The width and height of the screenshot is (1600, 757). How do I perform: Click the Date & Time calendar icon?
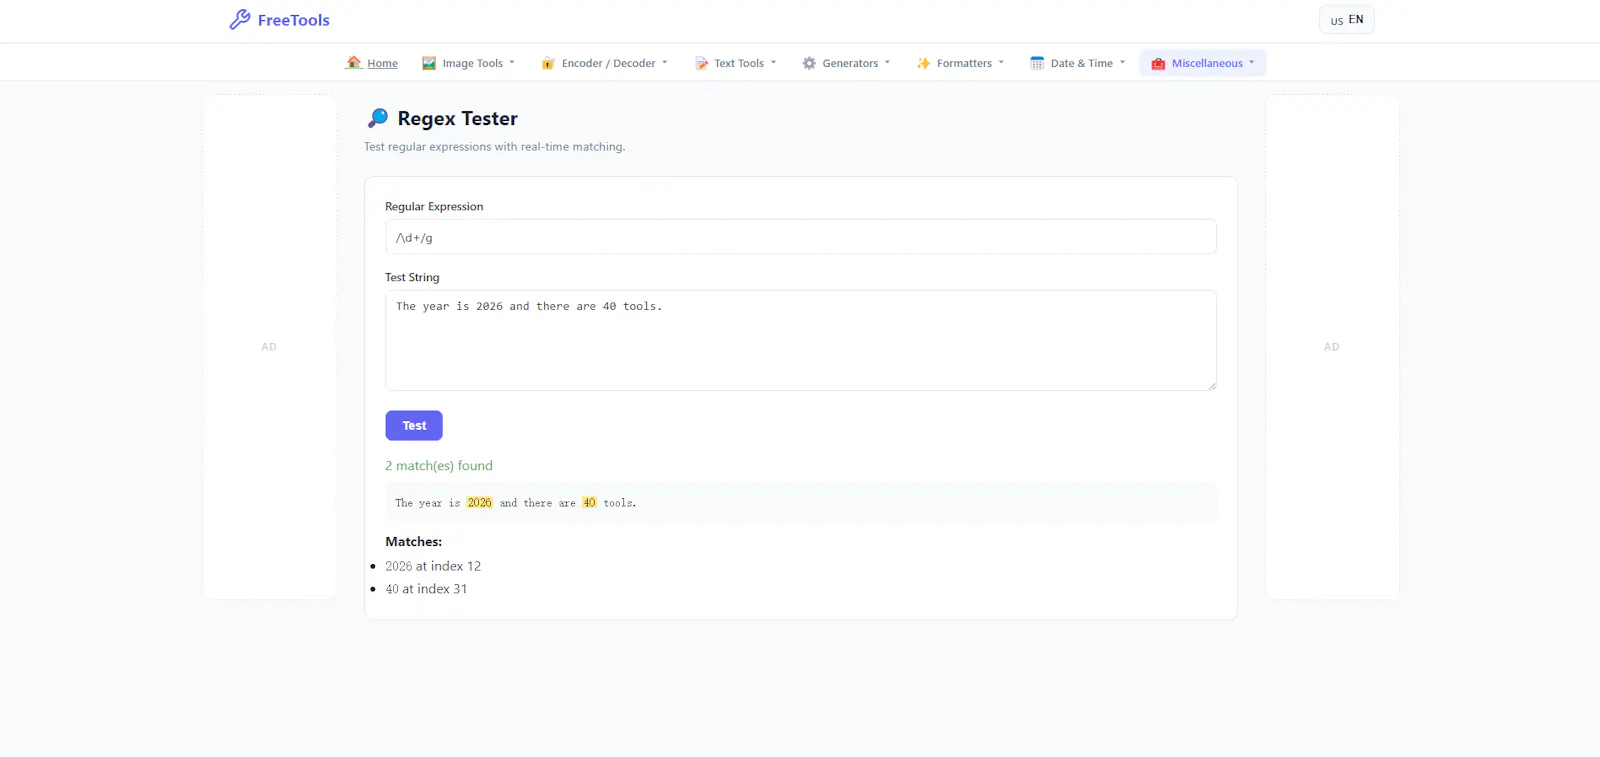click(1037, 63)
